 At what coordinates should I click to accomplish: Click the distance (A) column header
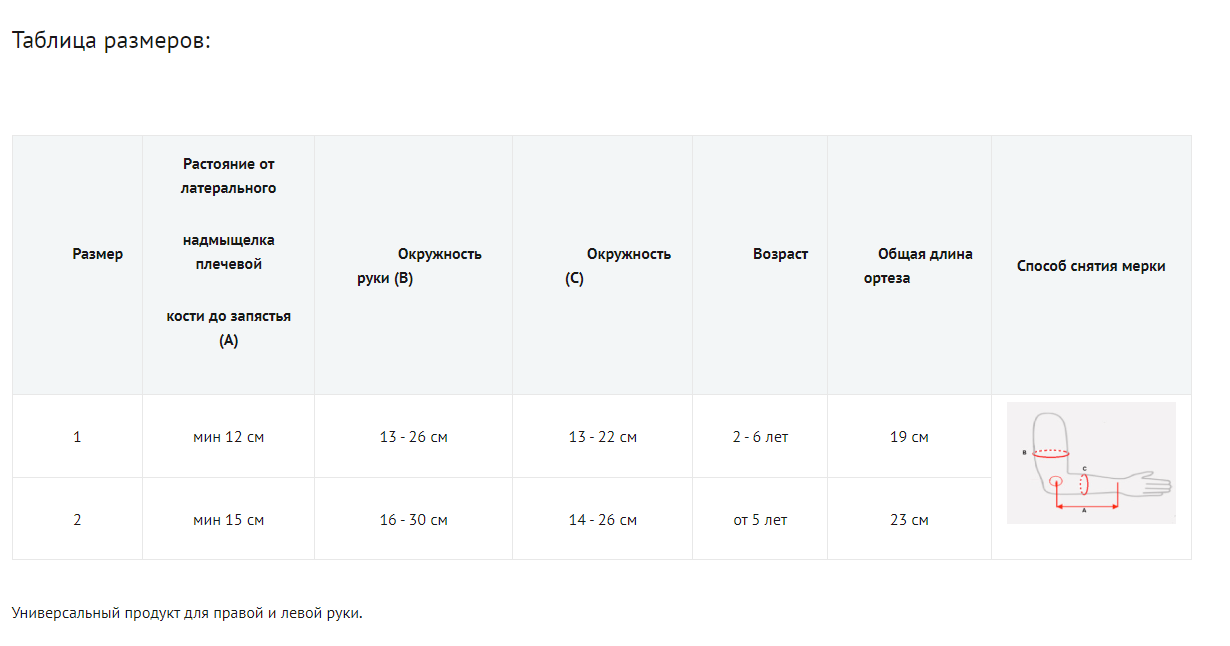[x=229, y=252]
